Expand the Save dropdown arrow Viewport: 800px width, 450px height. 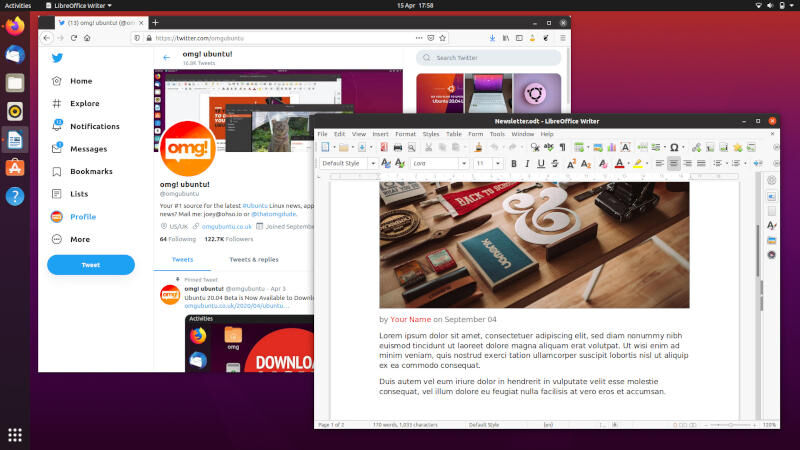tap(371, 147)
